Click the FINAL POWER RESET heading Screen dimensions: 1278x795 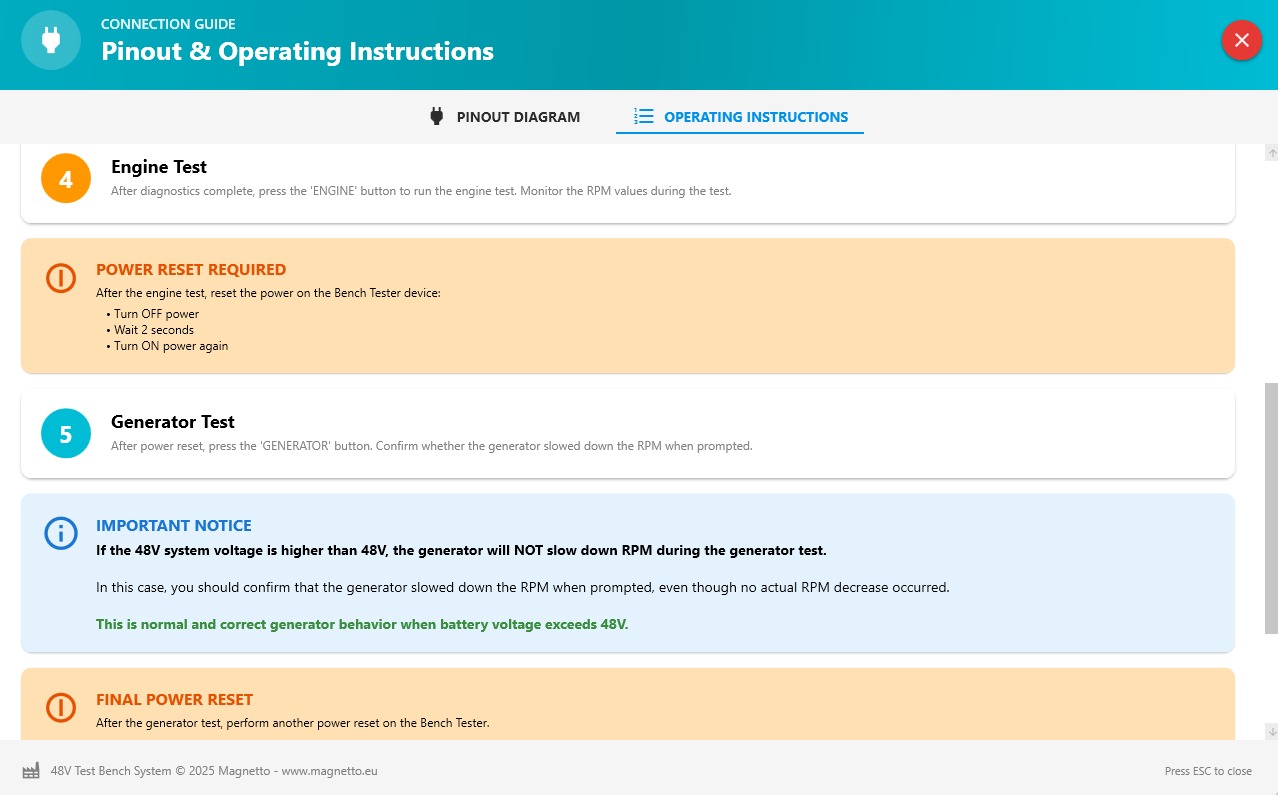pyautogui.click(x=174, y=700)
